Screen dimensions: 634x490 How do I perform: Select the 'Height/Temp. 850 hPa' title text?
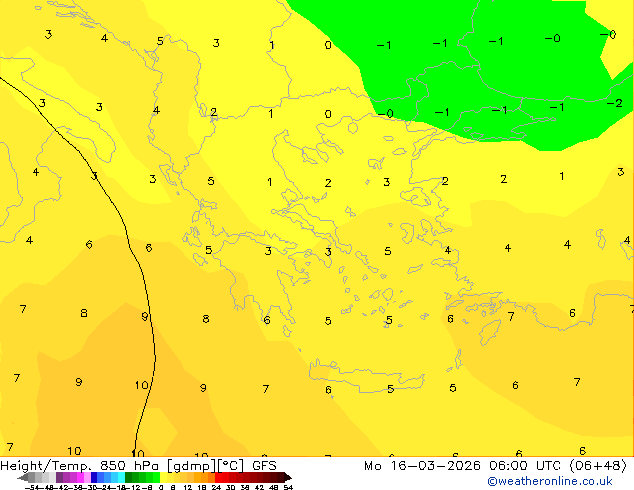(78, 466)
